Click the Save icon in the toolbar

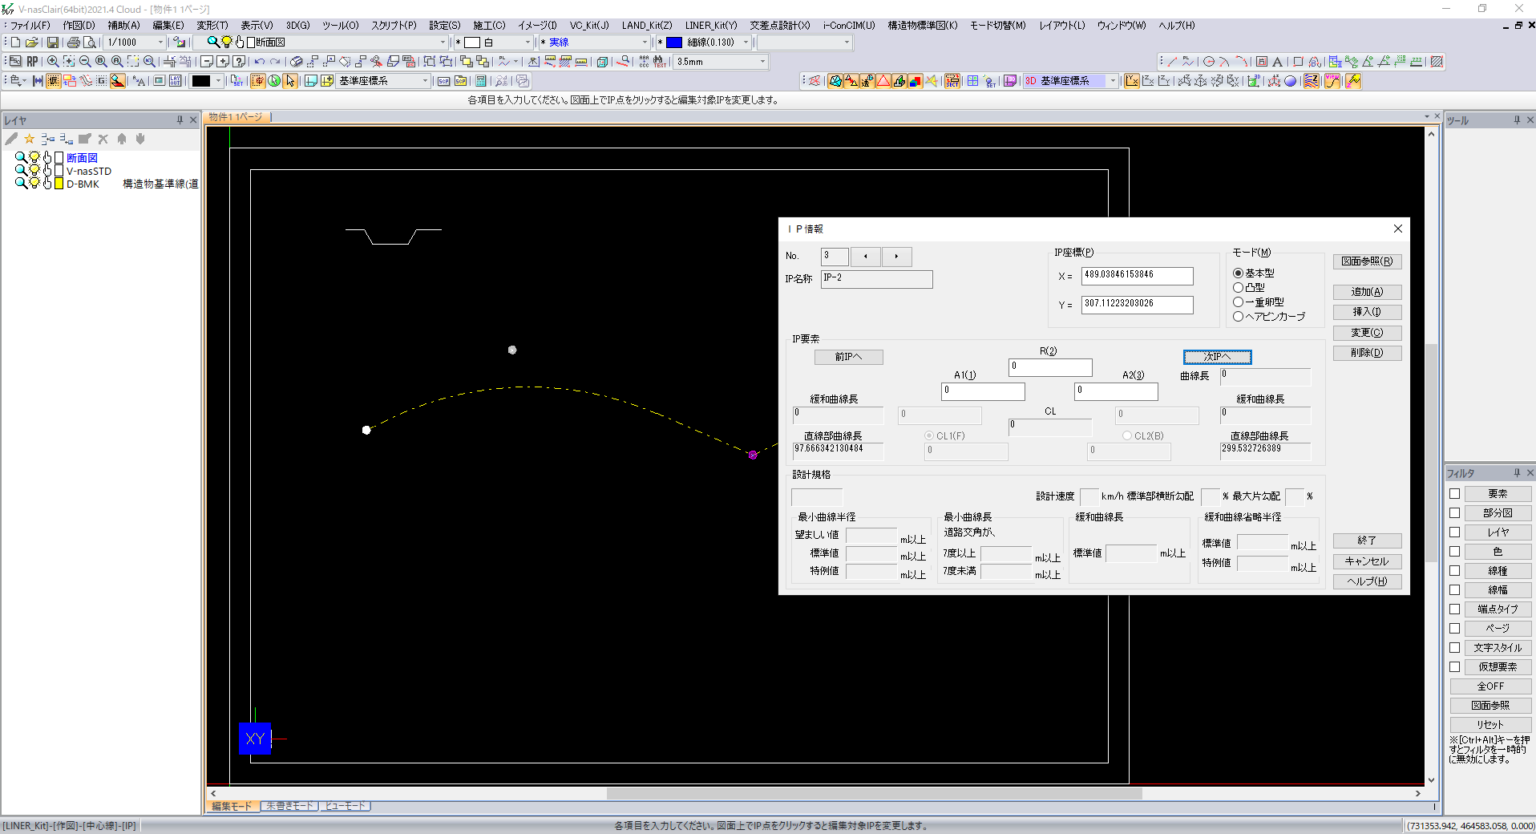pyautogui.click(x=54, y=42)
